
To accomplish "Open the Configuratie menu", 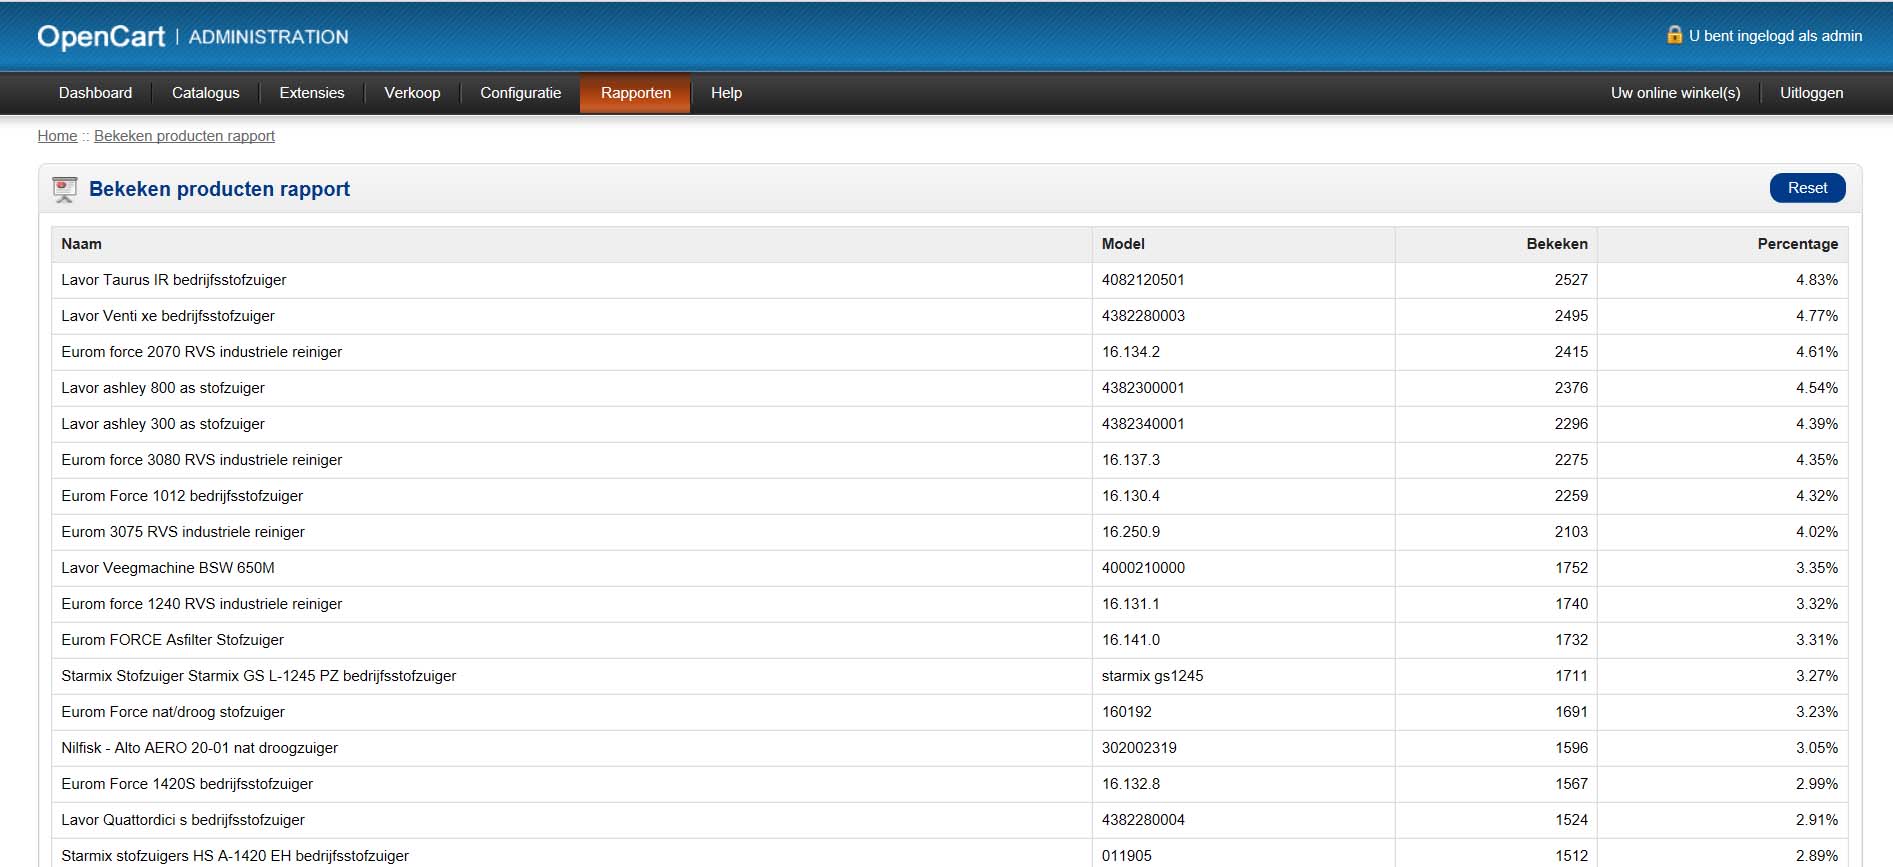I will click(520, 93).
